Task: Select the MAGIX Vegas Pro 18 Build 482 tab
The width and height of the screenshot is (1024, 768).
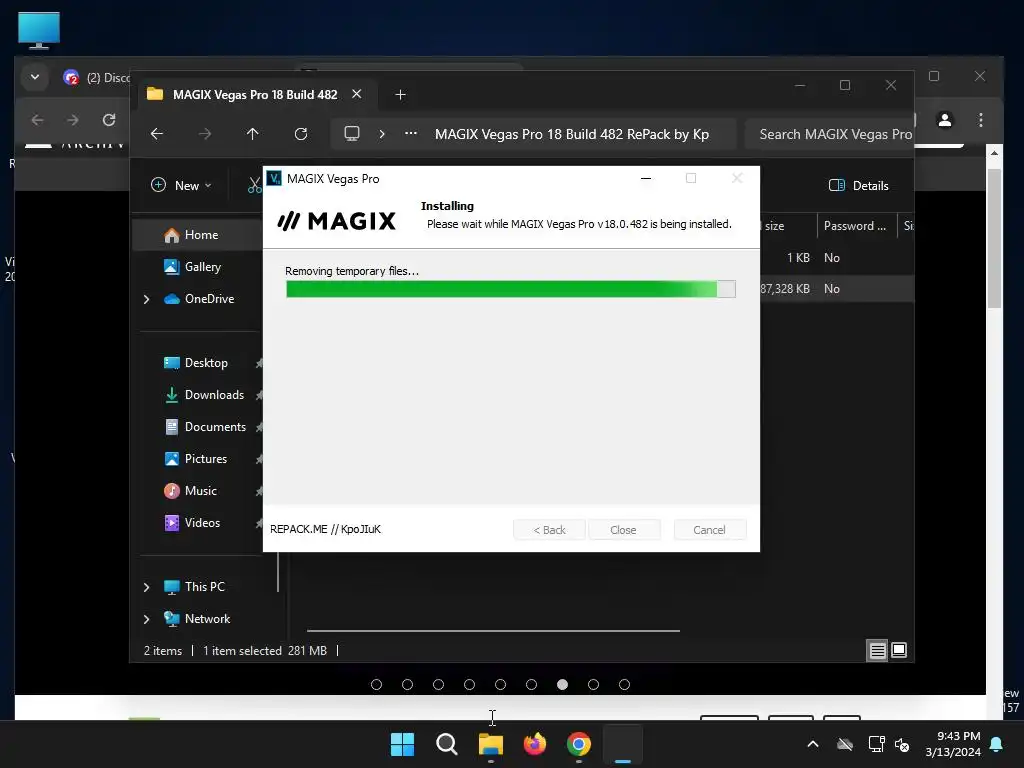Action: 255,95
